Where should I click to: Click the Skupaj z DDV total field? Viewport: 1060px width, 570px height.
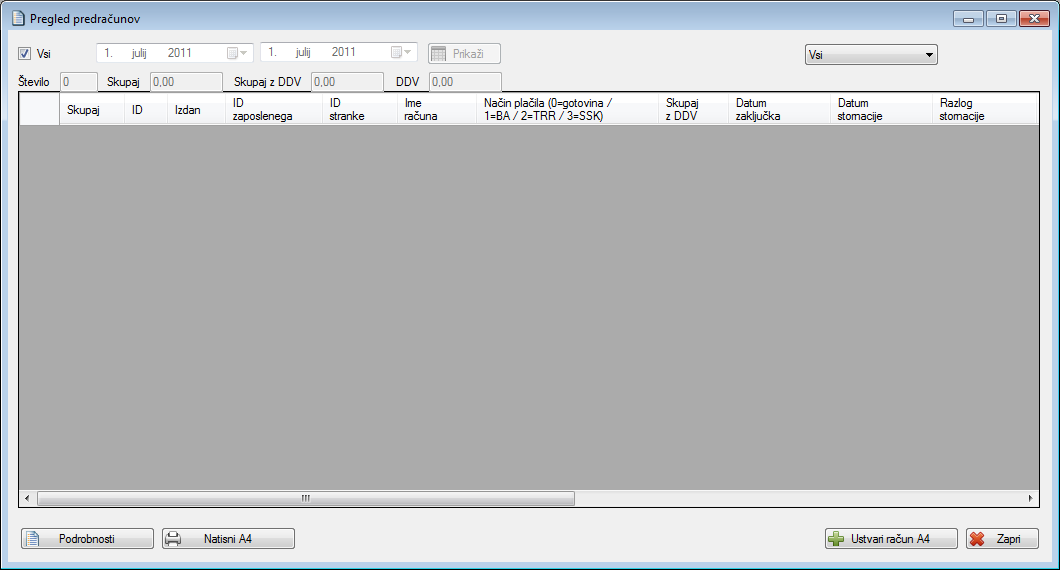pos(347,82)
